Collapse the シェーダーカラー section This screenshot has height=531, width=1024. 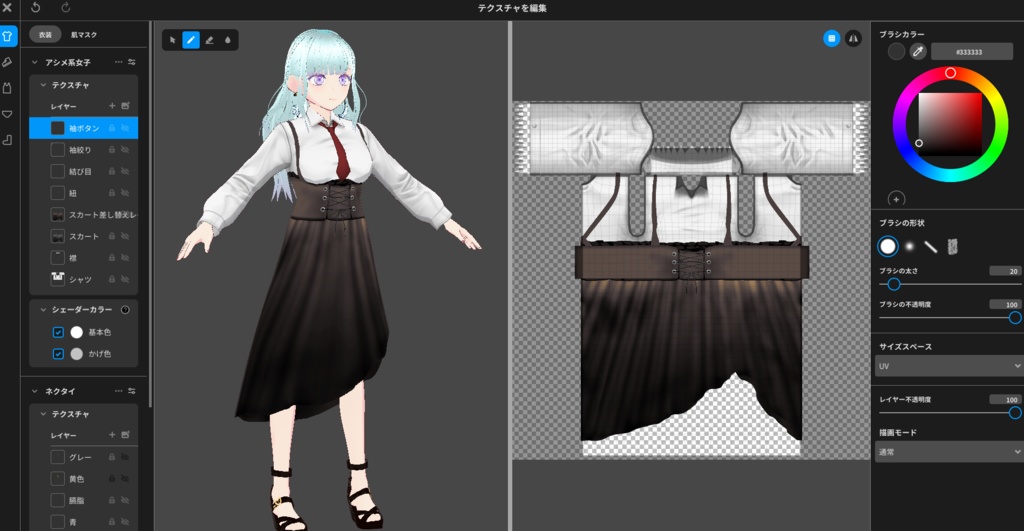(x=43, y=310)
